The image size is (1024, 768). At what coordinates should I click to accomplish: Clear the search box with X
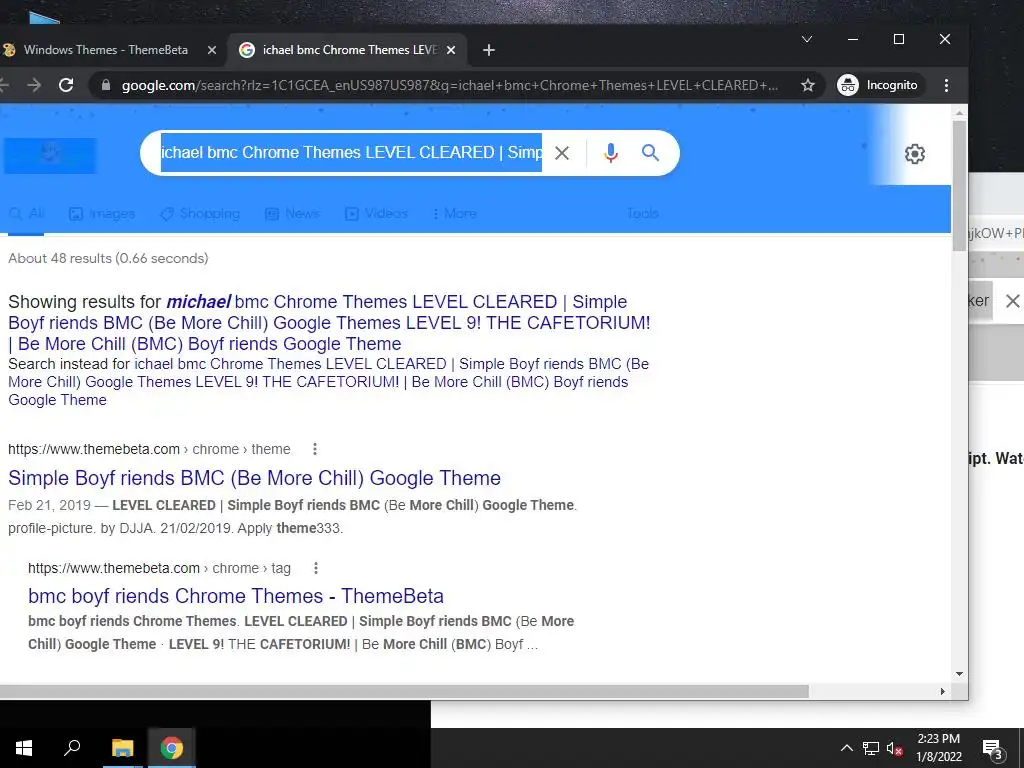click(x=562, y=153)
